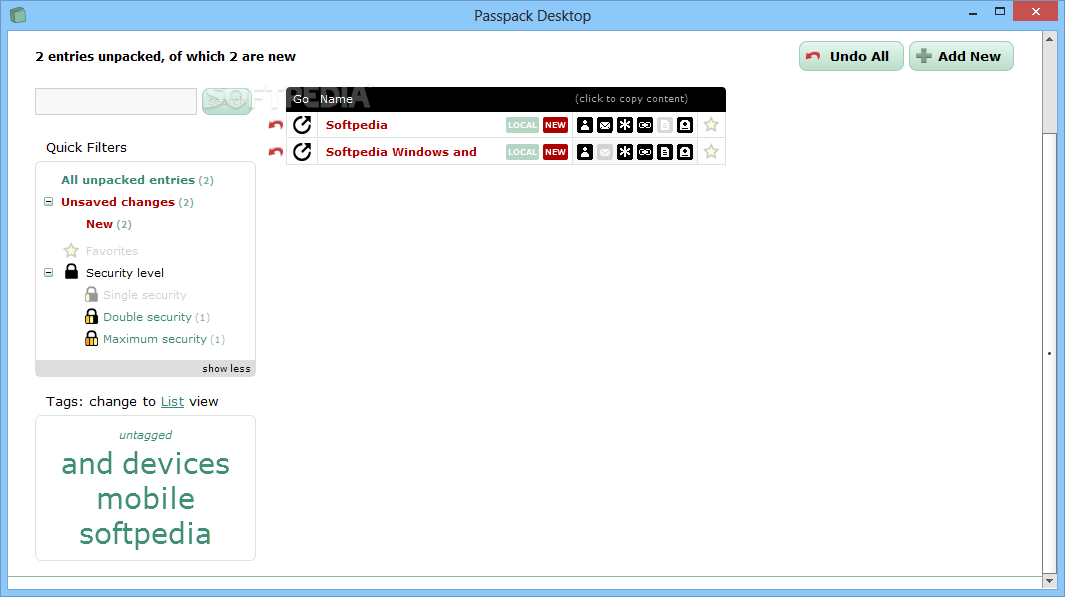Copy contact card icon of Softpedia Windows and entry

coord(685,152)
